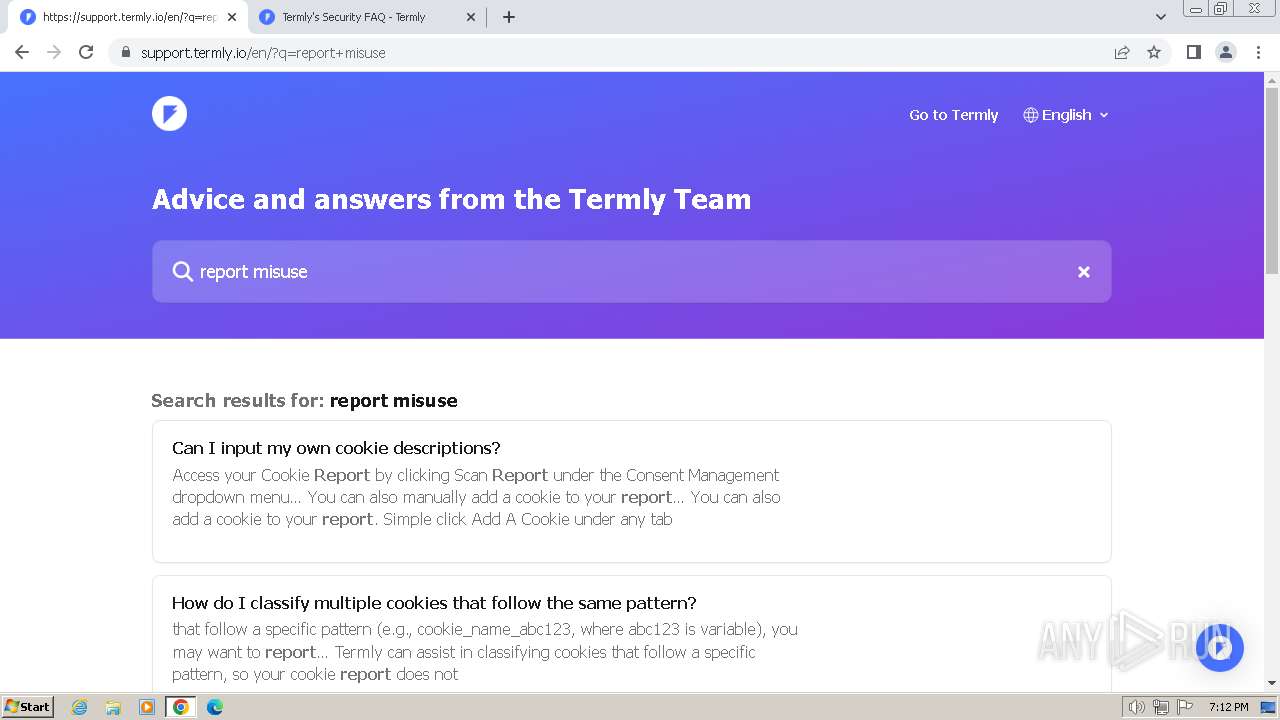1280x720 pixels.
Task: Expand the English language dropdown
Action: [x=1066, y=115]
